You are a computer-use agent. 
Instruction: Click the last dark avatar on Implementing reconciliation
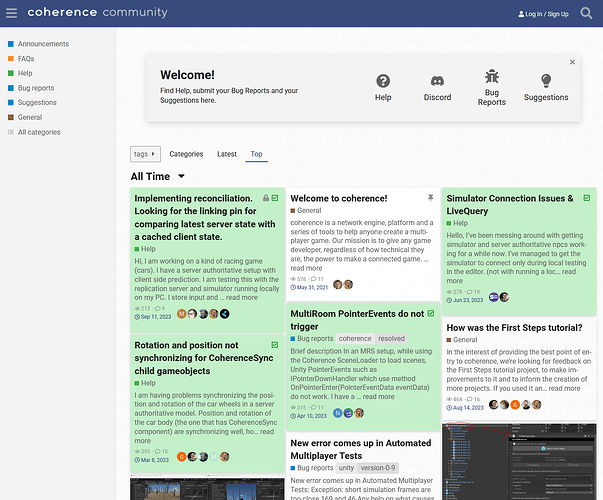click(225, 314)
